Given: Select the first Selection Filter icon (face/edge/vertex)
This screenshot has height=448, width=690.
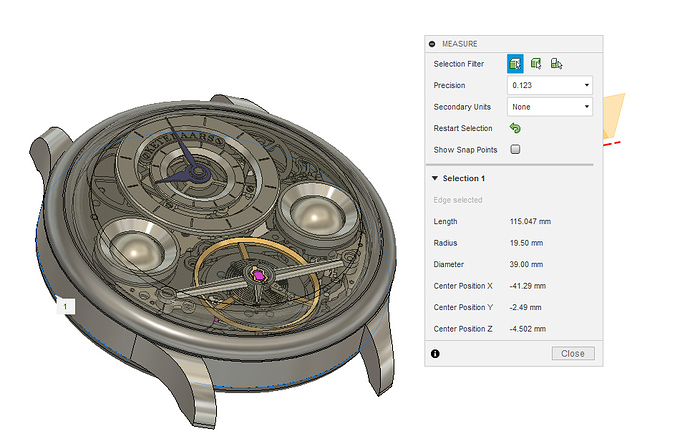Looking at the screenshot, I should tap(516, 64).
